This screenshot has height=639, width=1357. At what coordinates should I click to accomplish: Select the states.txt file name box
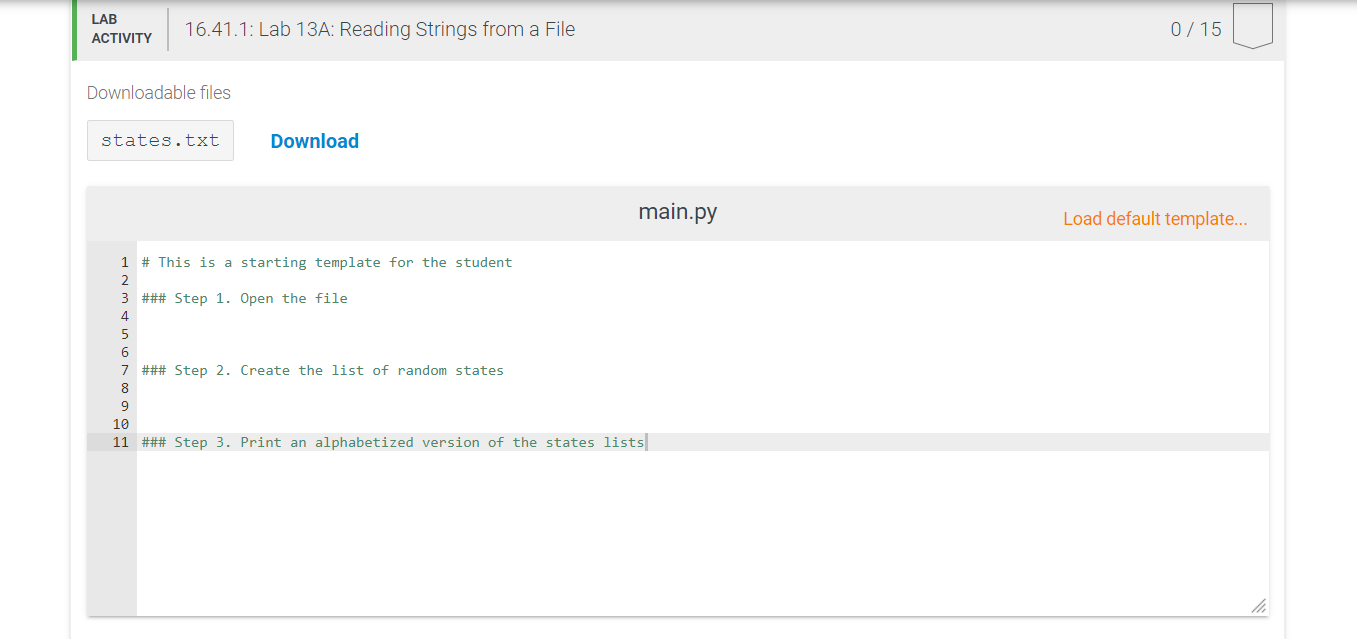[x=160, y=141]
